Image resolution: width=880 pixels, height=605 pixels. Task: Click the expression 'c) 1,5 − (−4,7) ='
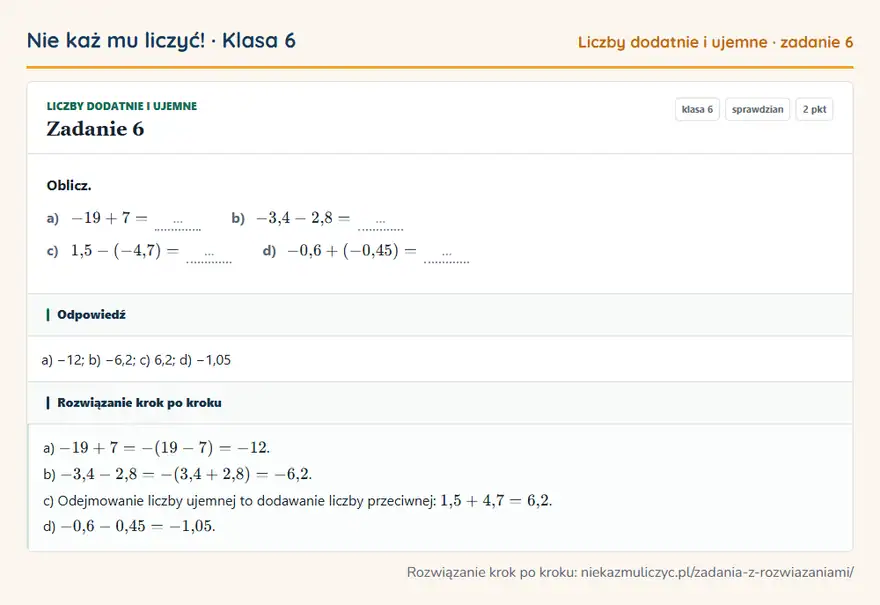click(x=113, y=250)
